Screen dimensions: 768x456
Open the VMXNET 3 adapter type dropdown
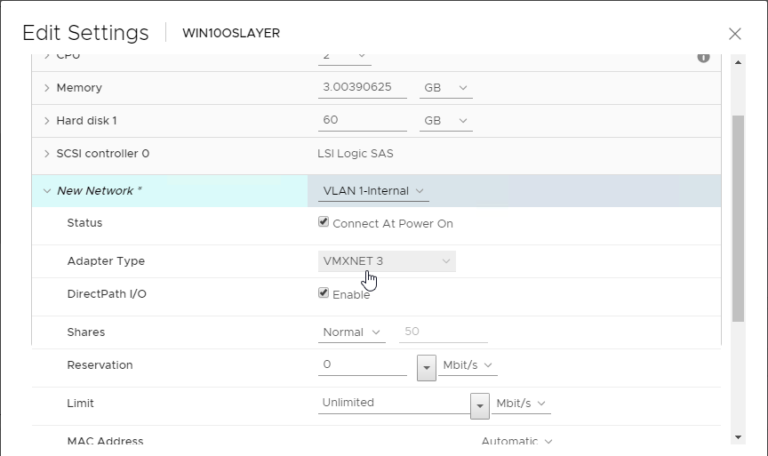coord(386,261)
